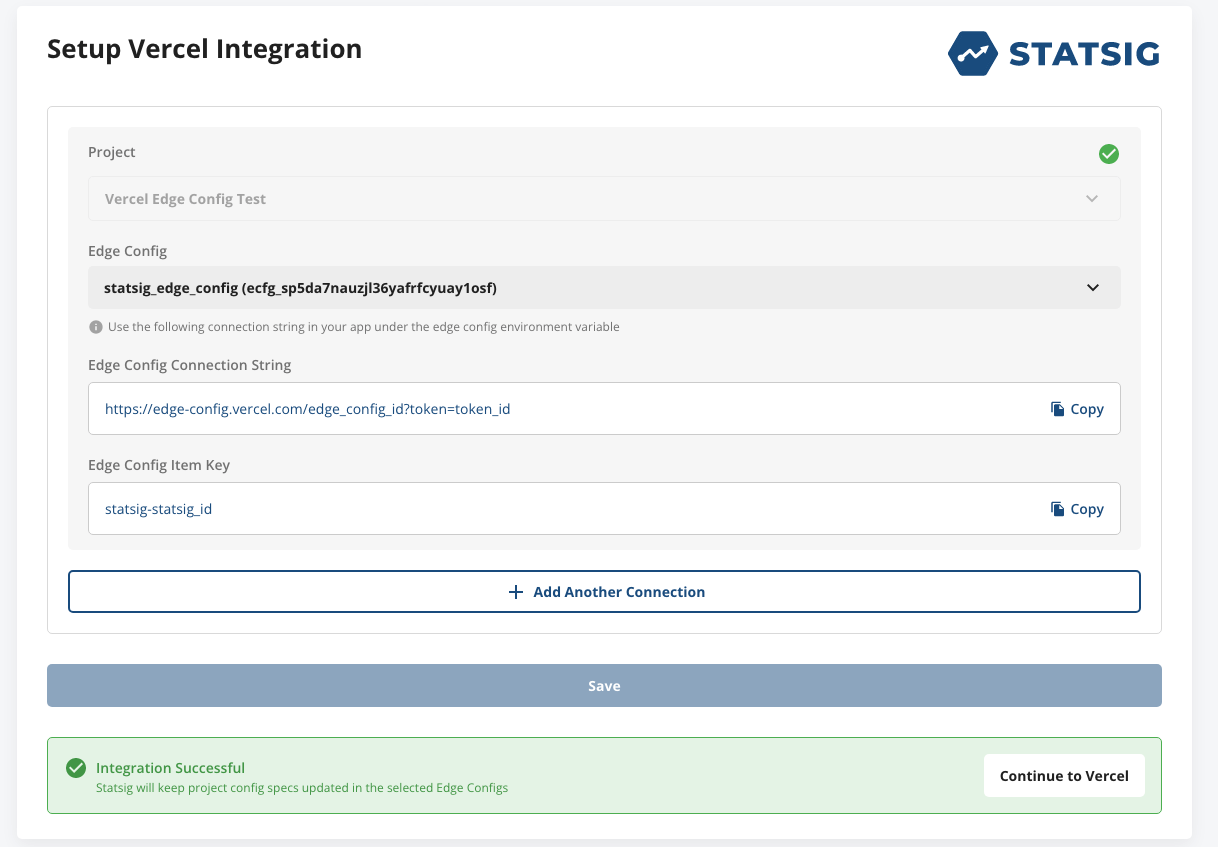Click the hint about the connection string environment variable
Image resolution: width=1218 pixels, height=847 pixels.
[x=364, y=327]
